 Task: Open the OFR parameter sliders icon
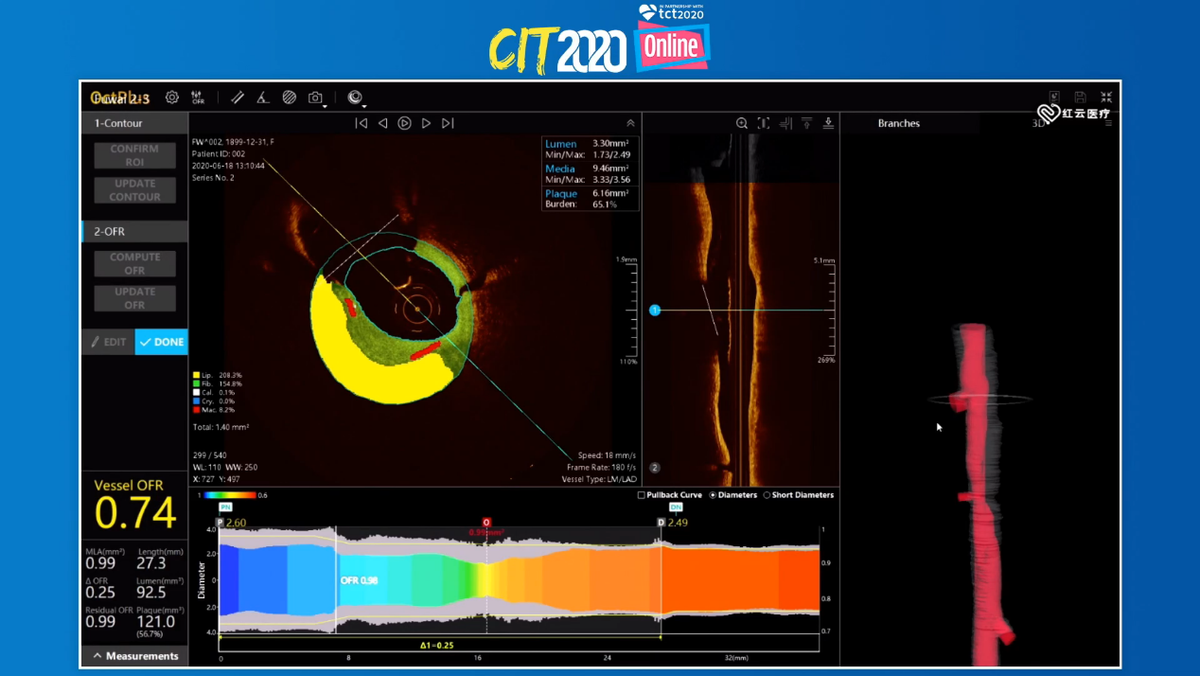click(x=198, y=97)
